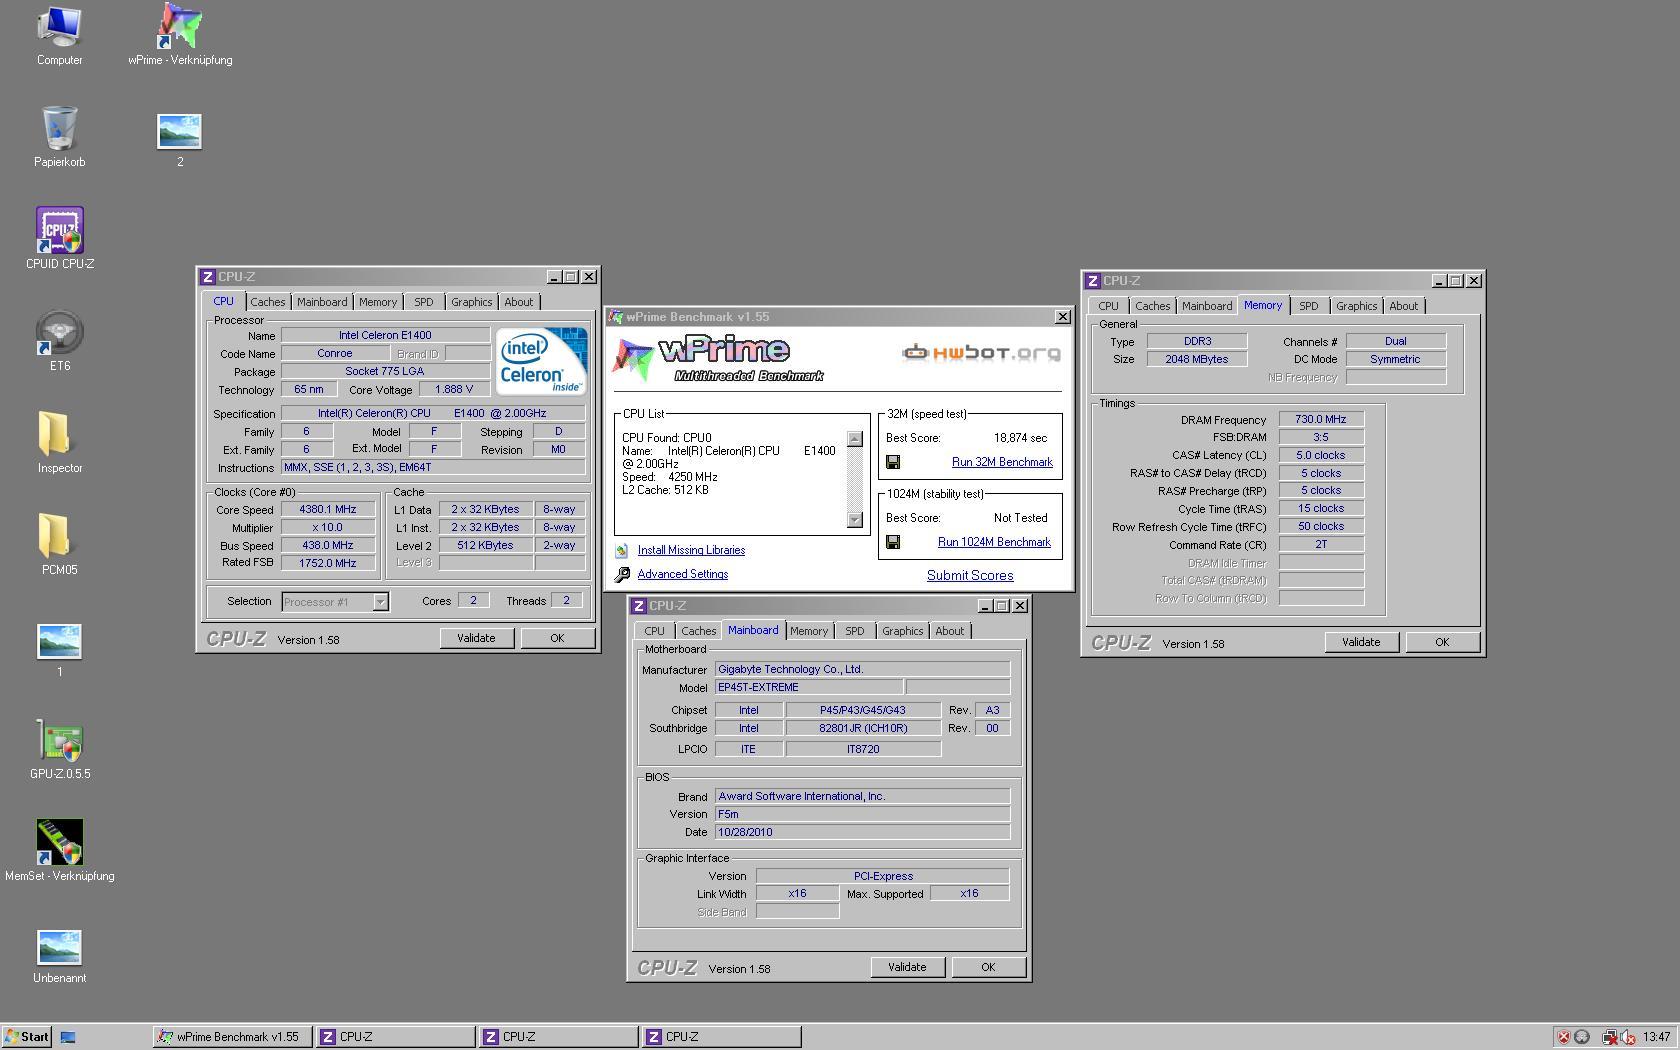Click scroll down arrow in CPU List
Viewport: 1680px width, 1050px height.
click(x=854, y=519)
